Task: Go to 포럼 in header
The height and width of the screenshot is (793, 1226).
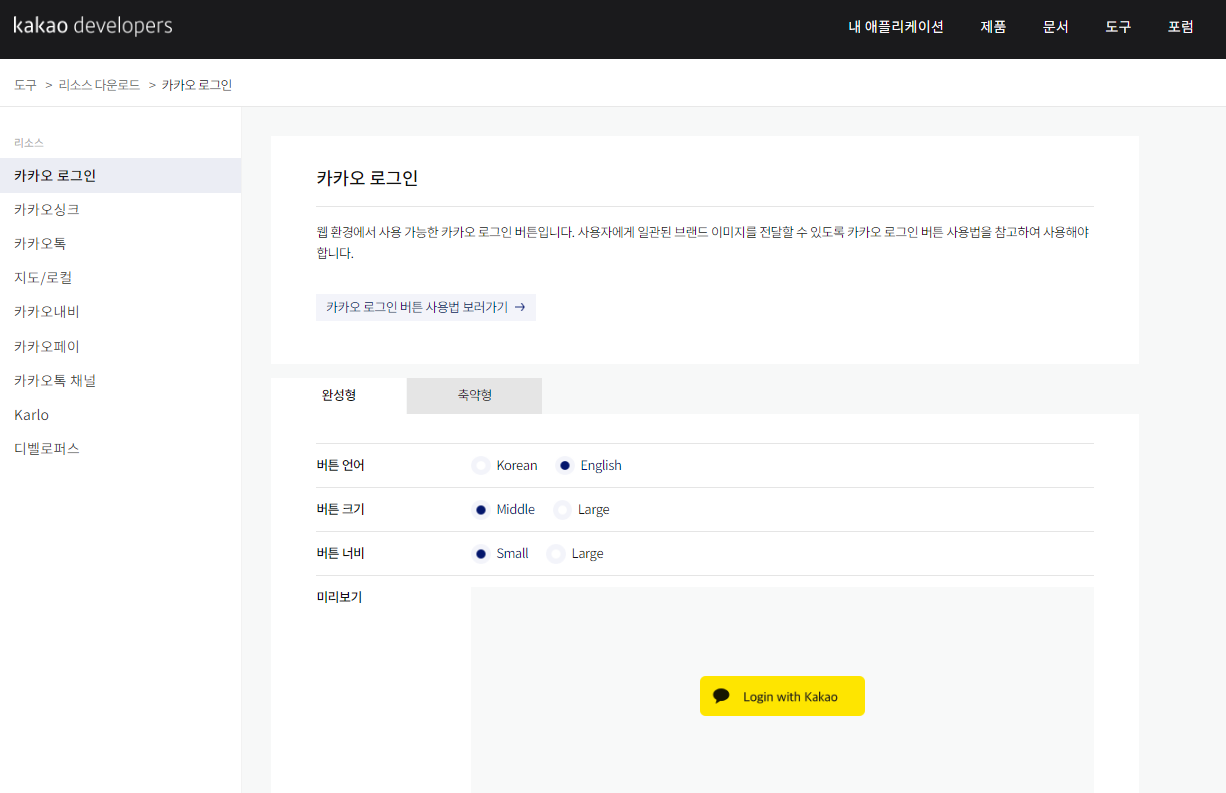Action: coord(1181,27)
